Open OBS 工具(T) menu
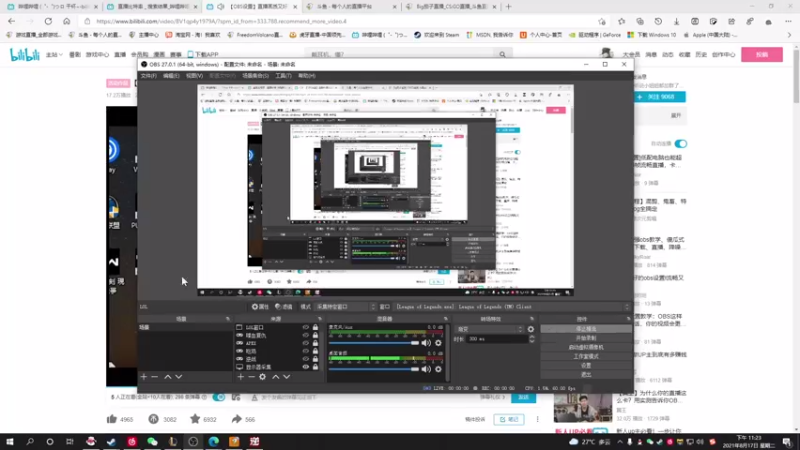This screenshot has height=450, width=800. 283,76
